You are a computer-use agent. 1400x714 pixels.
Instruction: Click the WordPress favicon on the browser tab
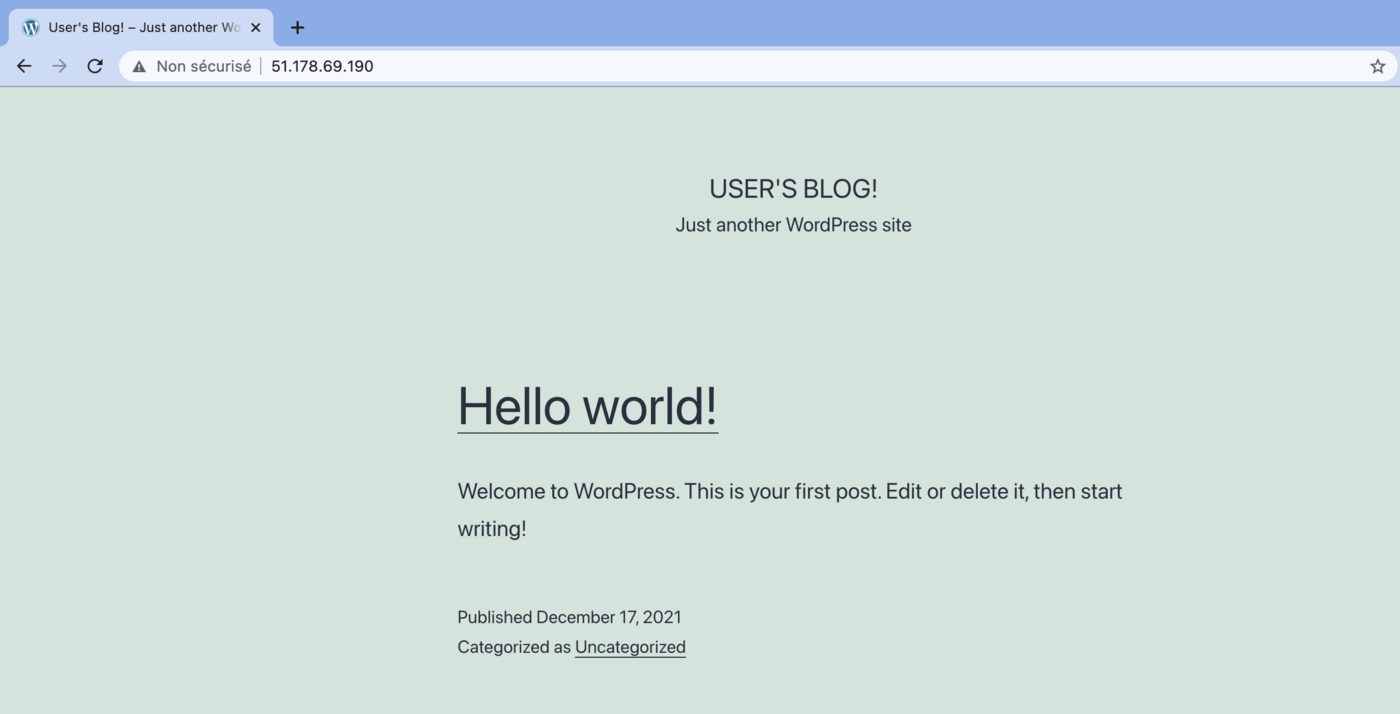tap(29, 27)
